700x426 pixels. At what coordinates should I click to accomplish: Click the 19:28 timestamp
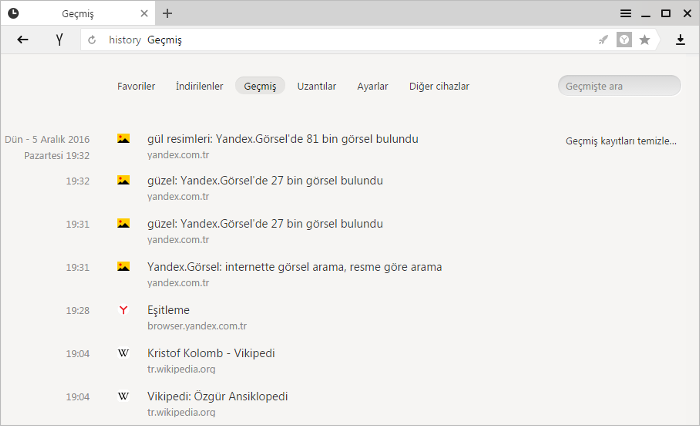78,310
